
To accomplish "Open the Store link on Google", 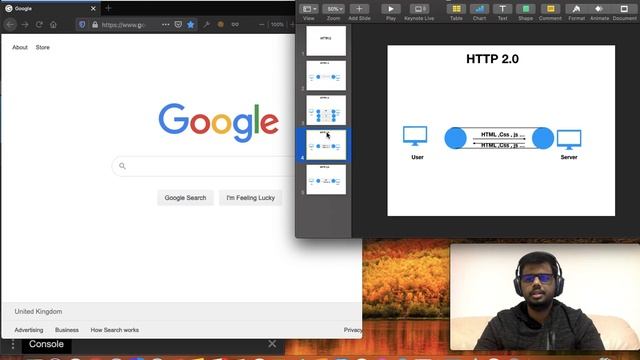I will click(x=42, y=47).
